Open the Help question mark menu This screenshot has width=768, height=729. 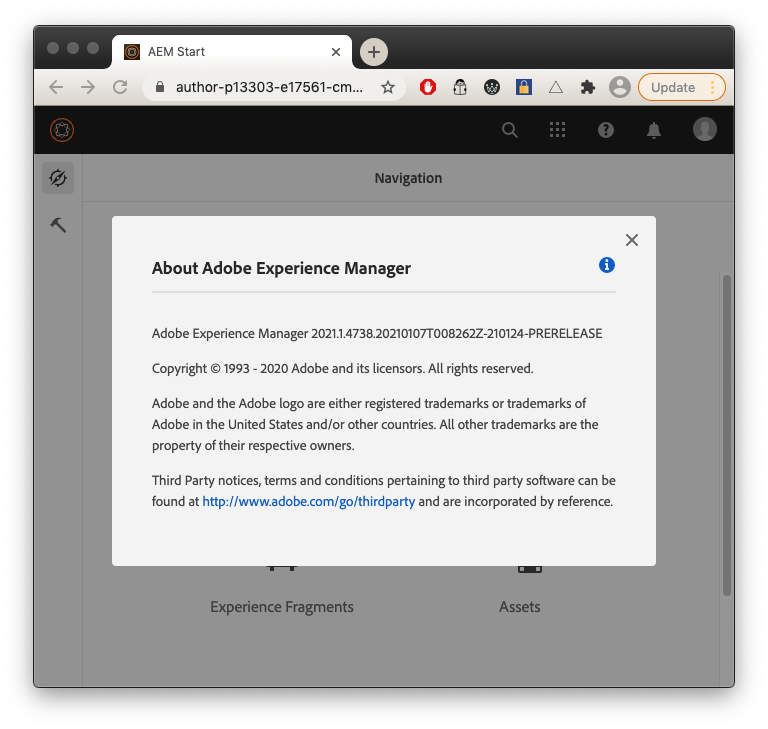pos(606,130)
